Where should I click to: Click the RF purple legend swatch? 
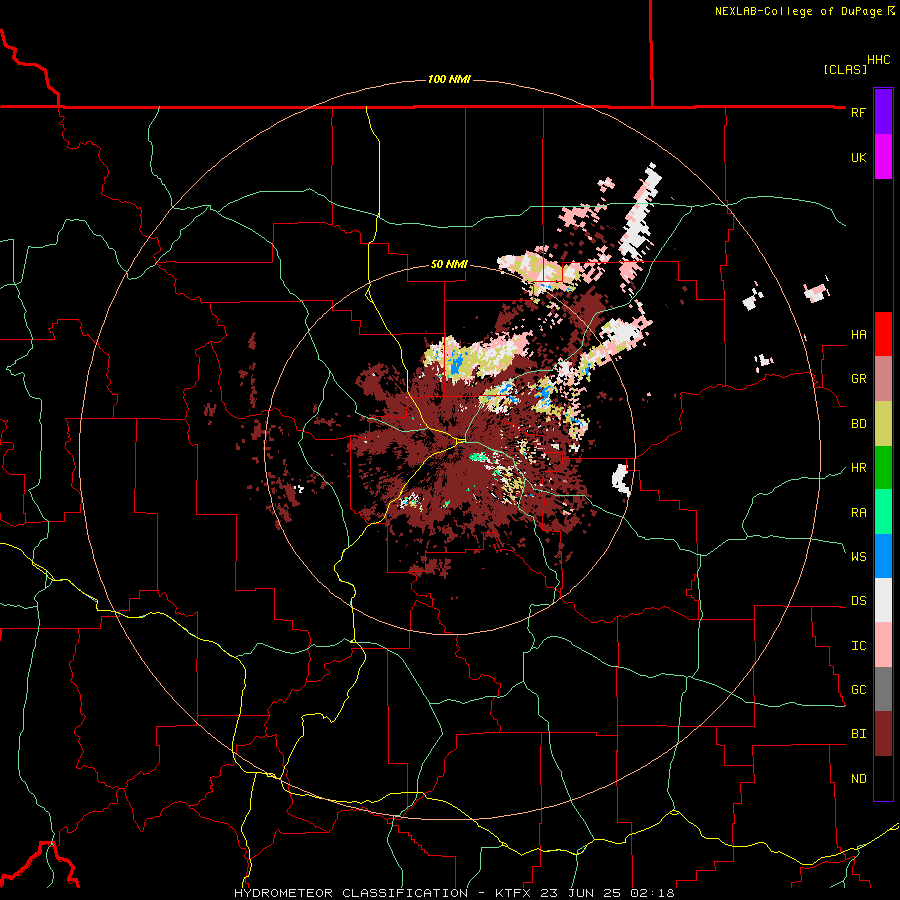pyautogui.click(x=883, y=112)
